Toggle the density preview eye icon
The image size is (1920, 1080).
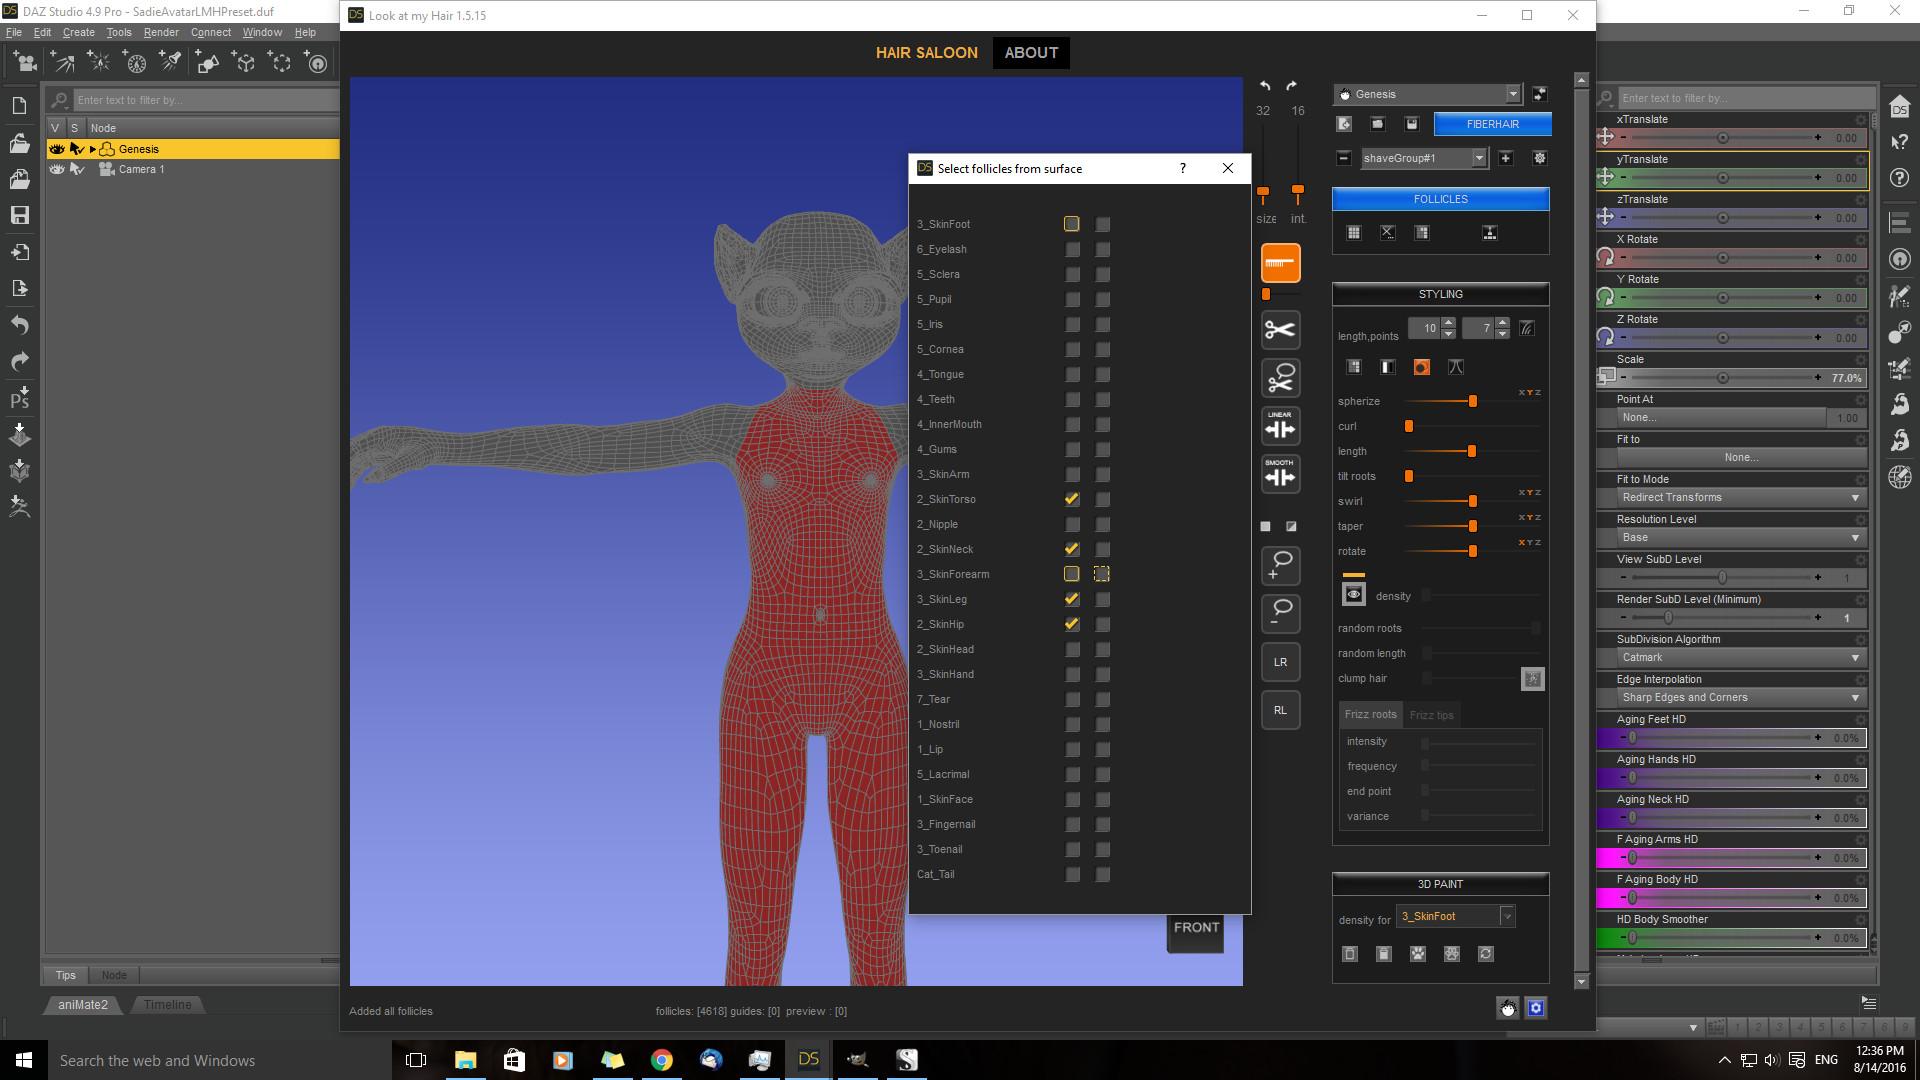click(1353, 595)
